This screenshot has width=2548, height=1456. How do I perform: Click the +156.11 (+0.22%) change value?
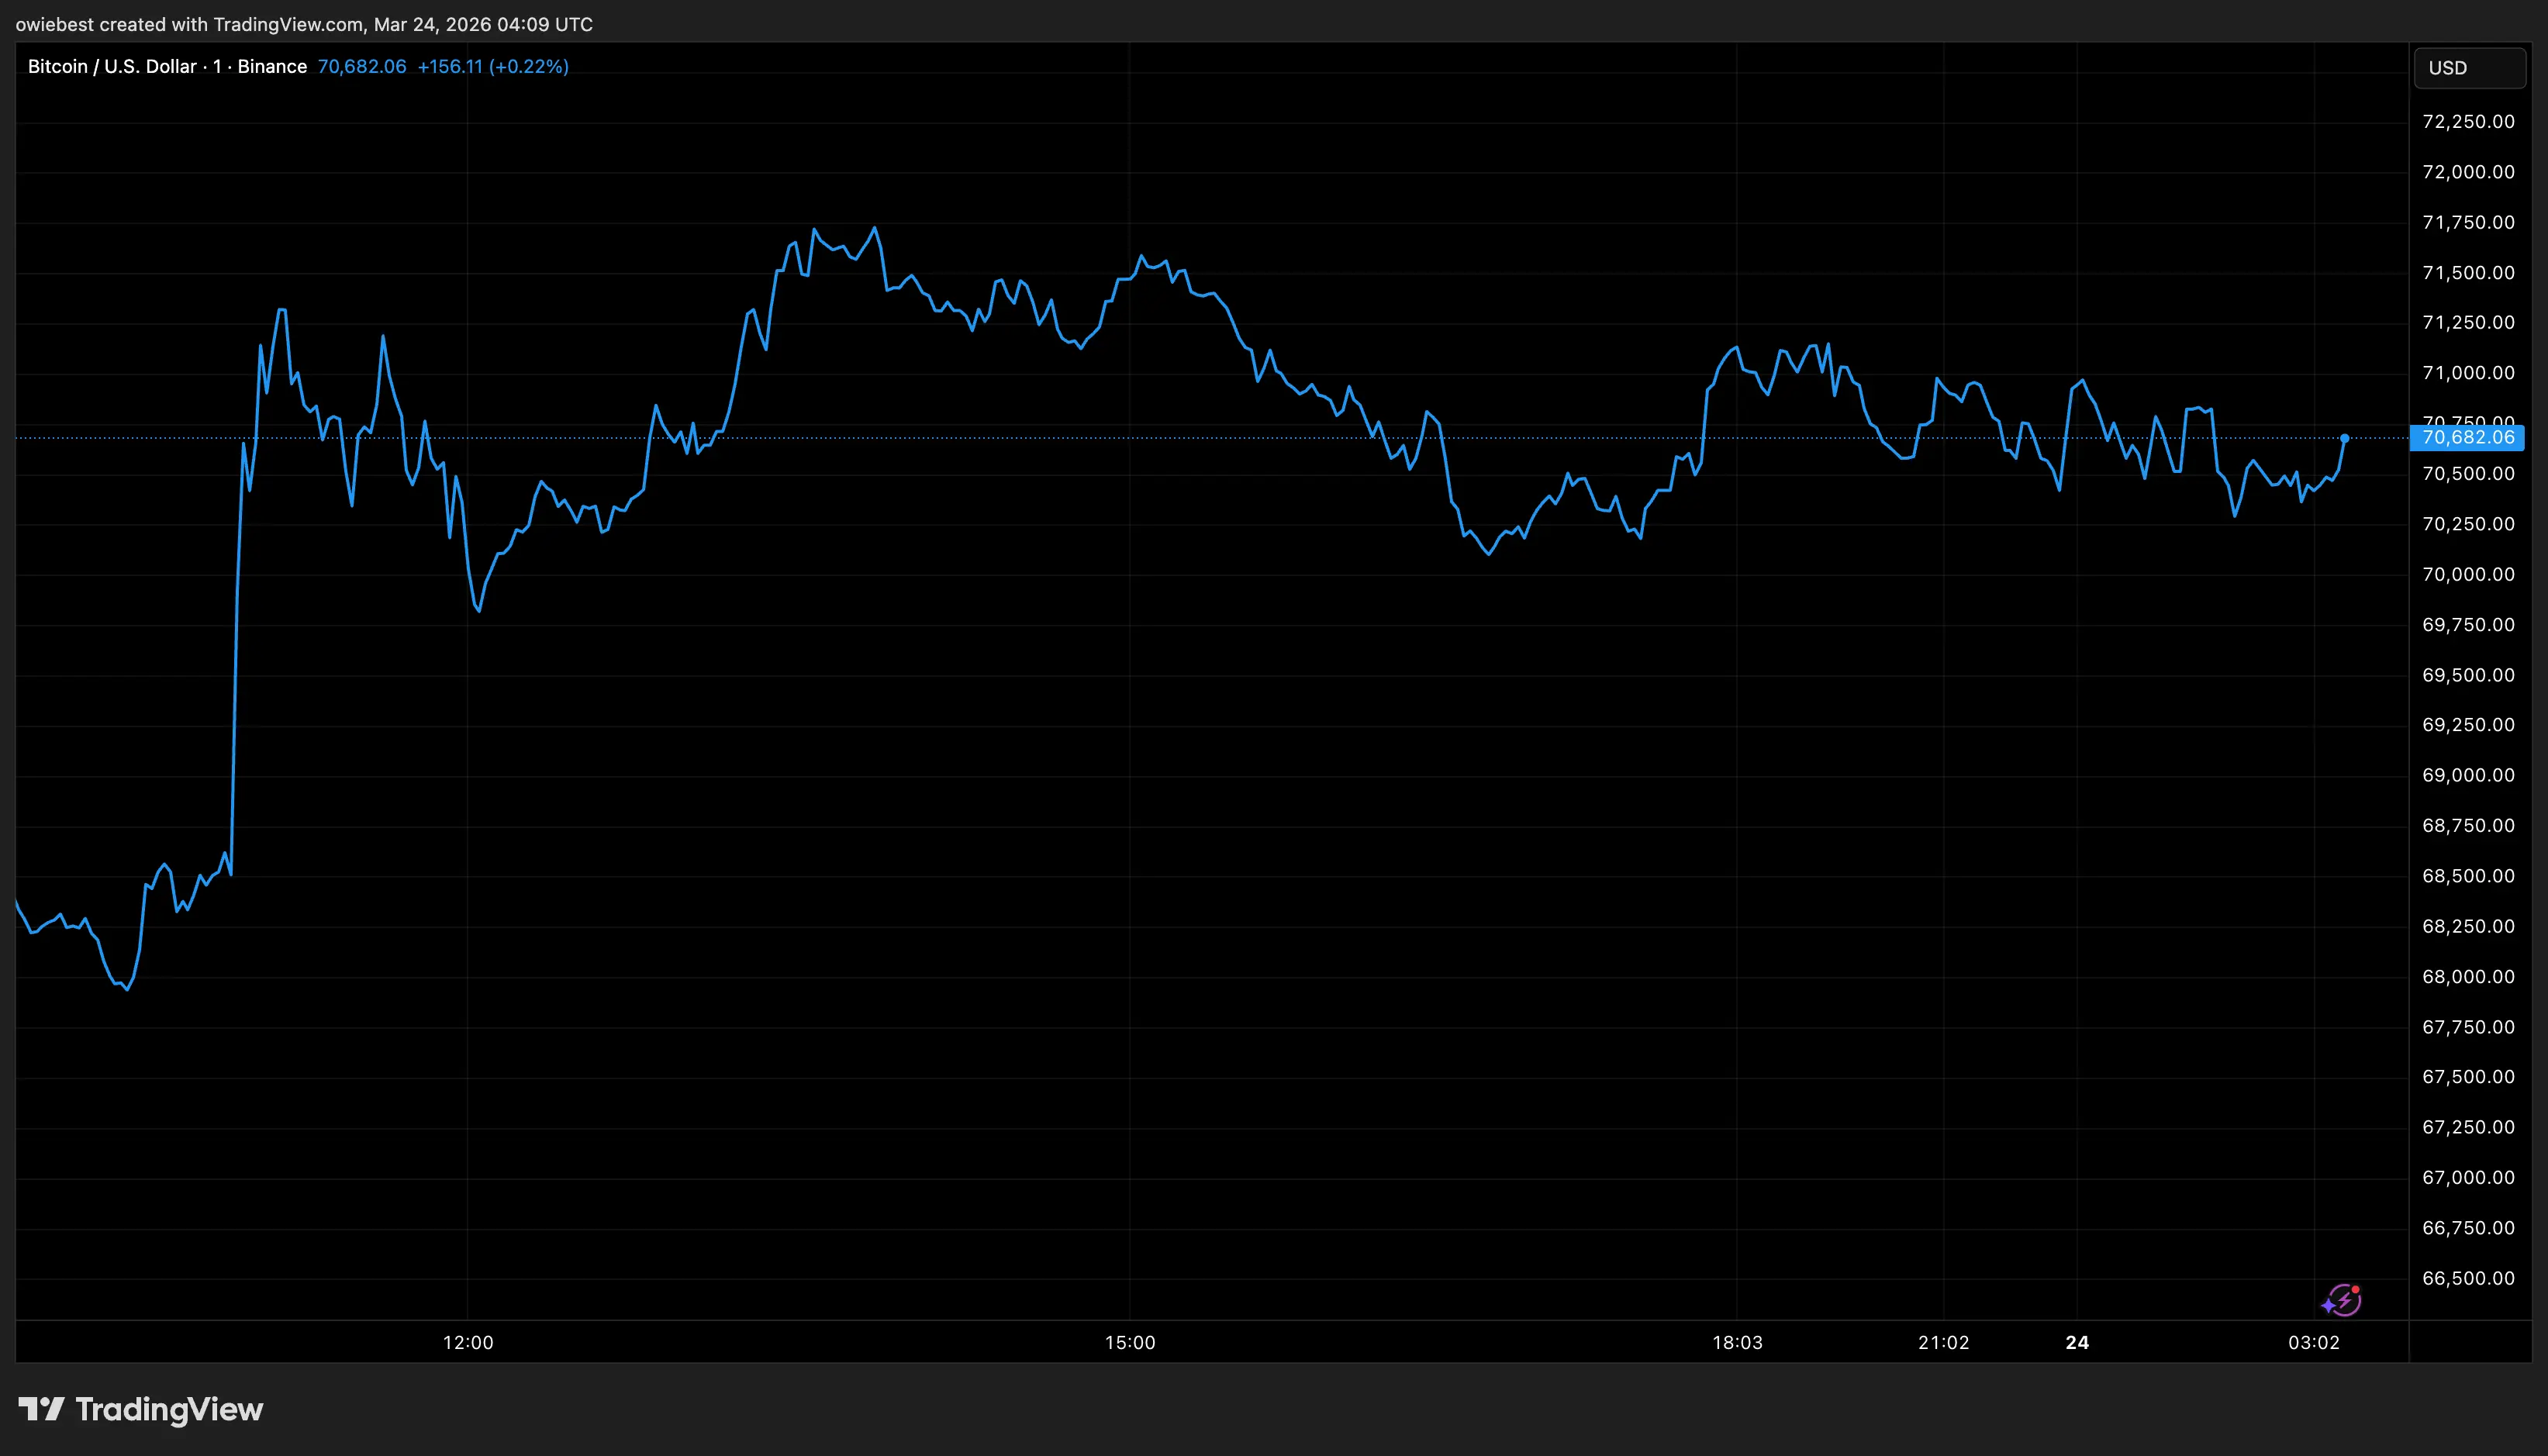point(494,66)
